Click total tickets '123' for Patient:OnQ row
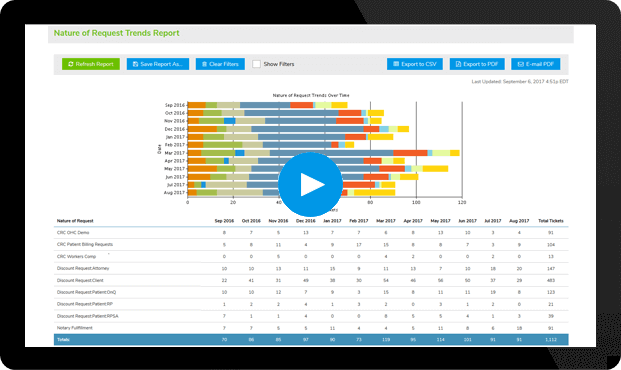This screenshot has height=370, width=621. (551, 292)
